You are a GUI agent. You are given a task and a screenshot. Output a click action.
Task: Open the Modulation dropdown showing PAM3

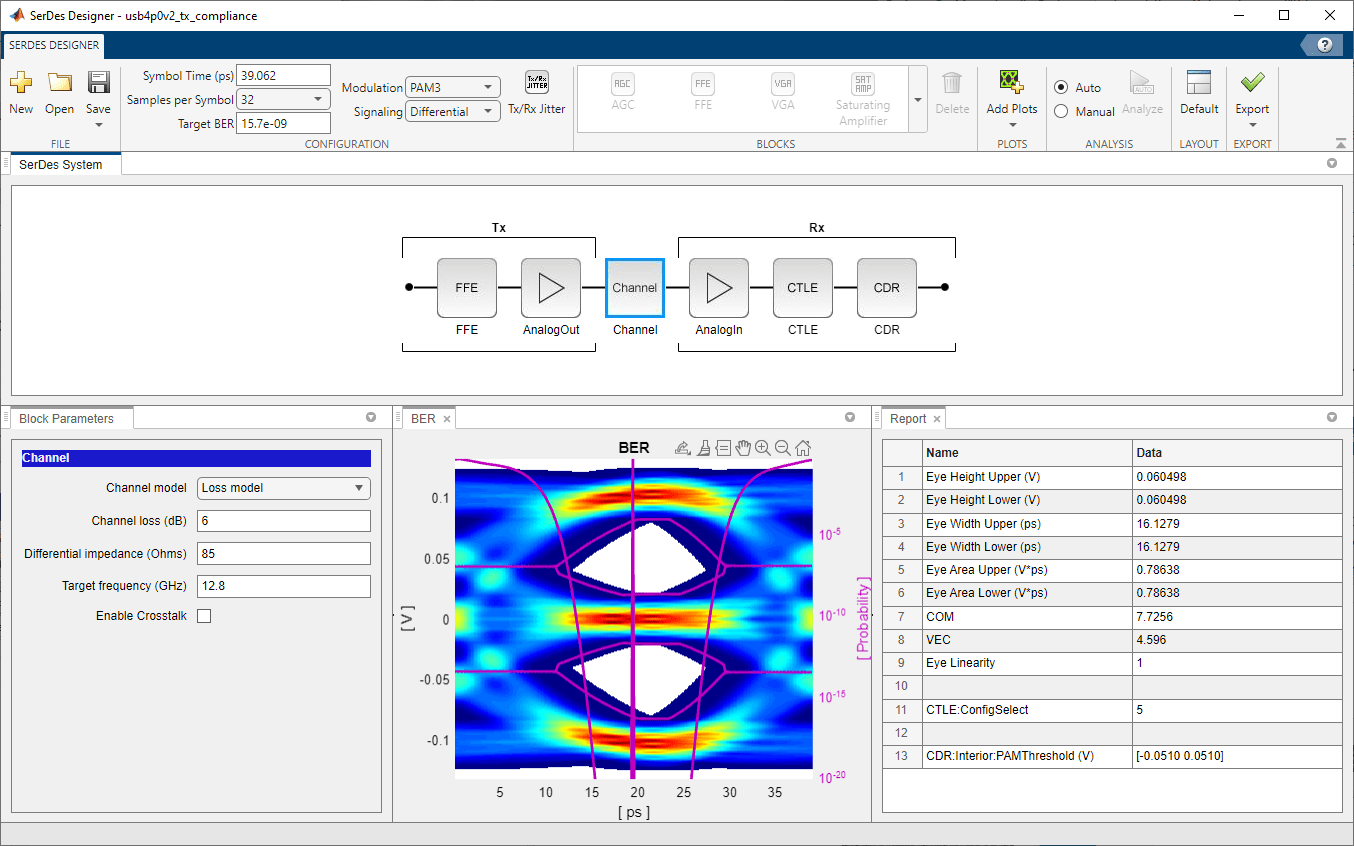point(453,88)
